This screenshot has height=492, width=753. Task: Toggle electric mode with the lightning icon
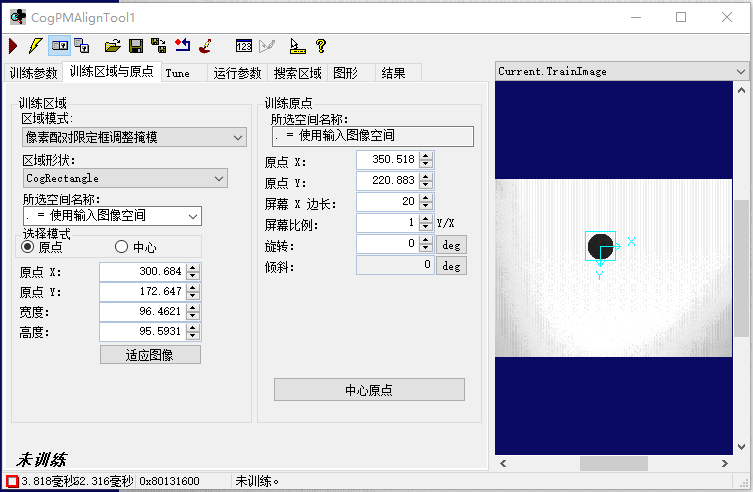[35, 46]
